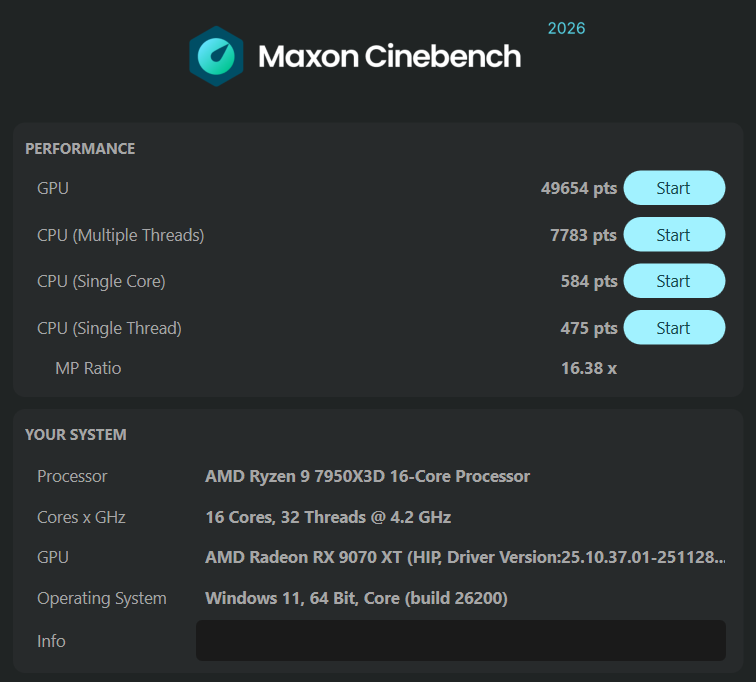Image resolution: width=756 pixels, height=682 pixels.
Task: Click the PERFORMANCE section heading
Action: click(80, 148)
